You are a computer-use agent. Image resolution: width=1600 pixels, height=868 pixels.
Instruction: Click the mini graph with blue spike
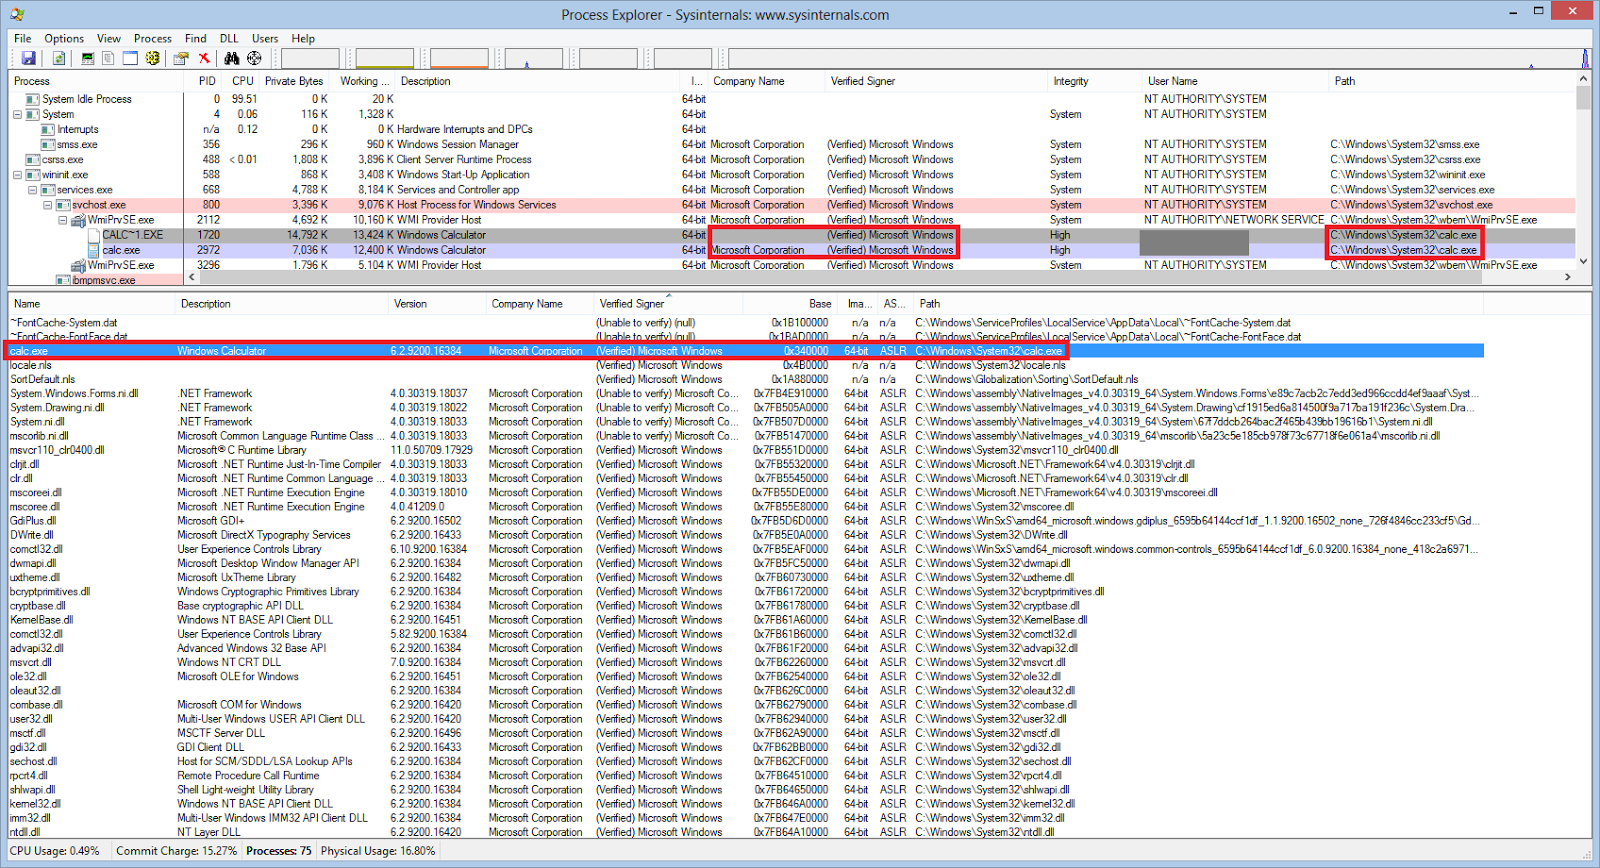tap(534, 59)
